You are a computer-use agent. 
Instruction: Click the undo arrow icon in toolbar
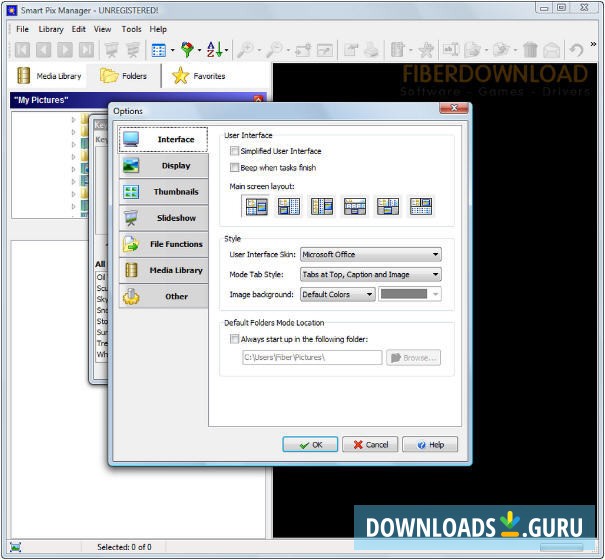pyautogui.click(x=576, y=50)
